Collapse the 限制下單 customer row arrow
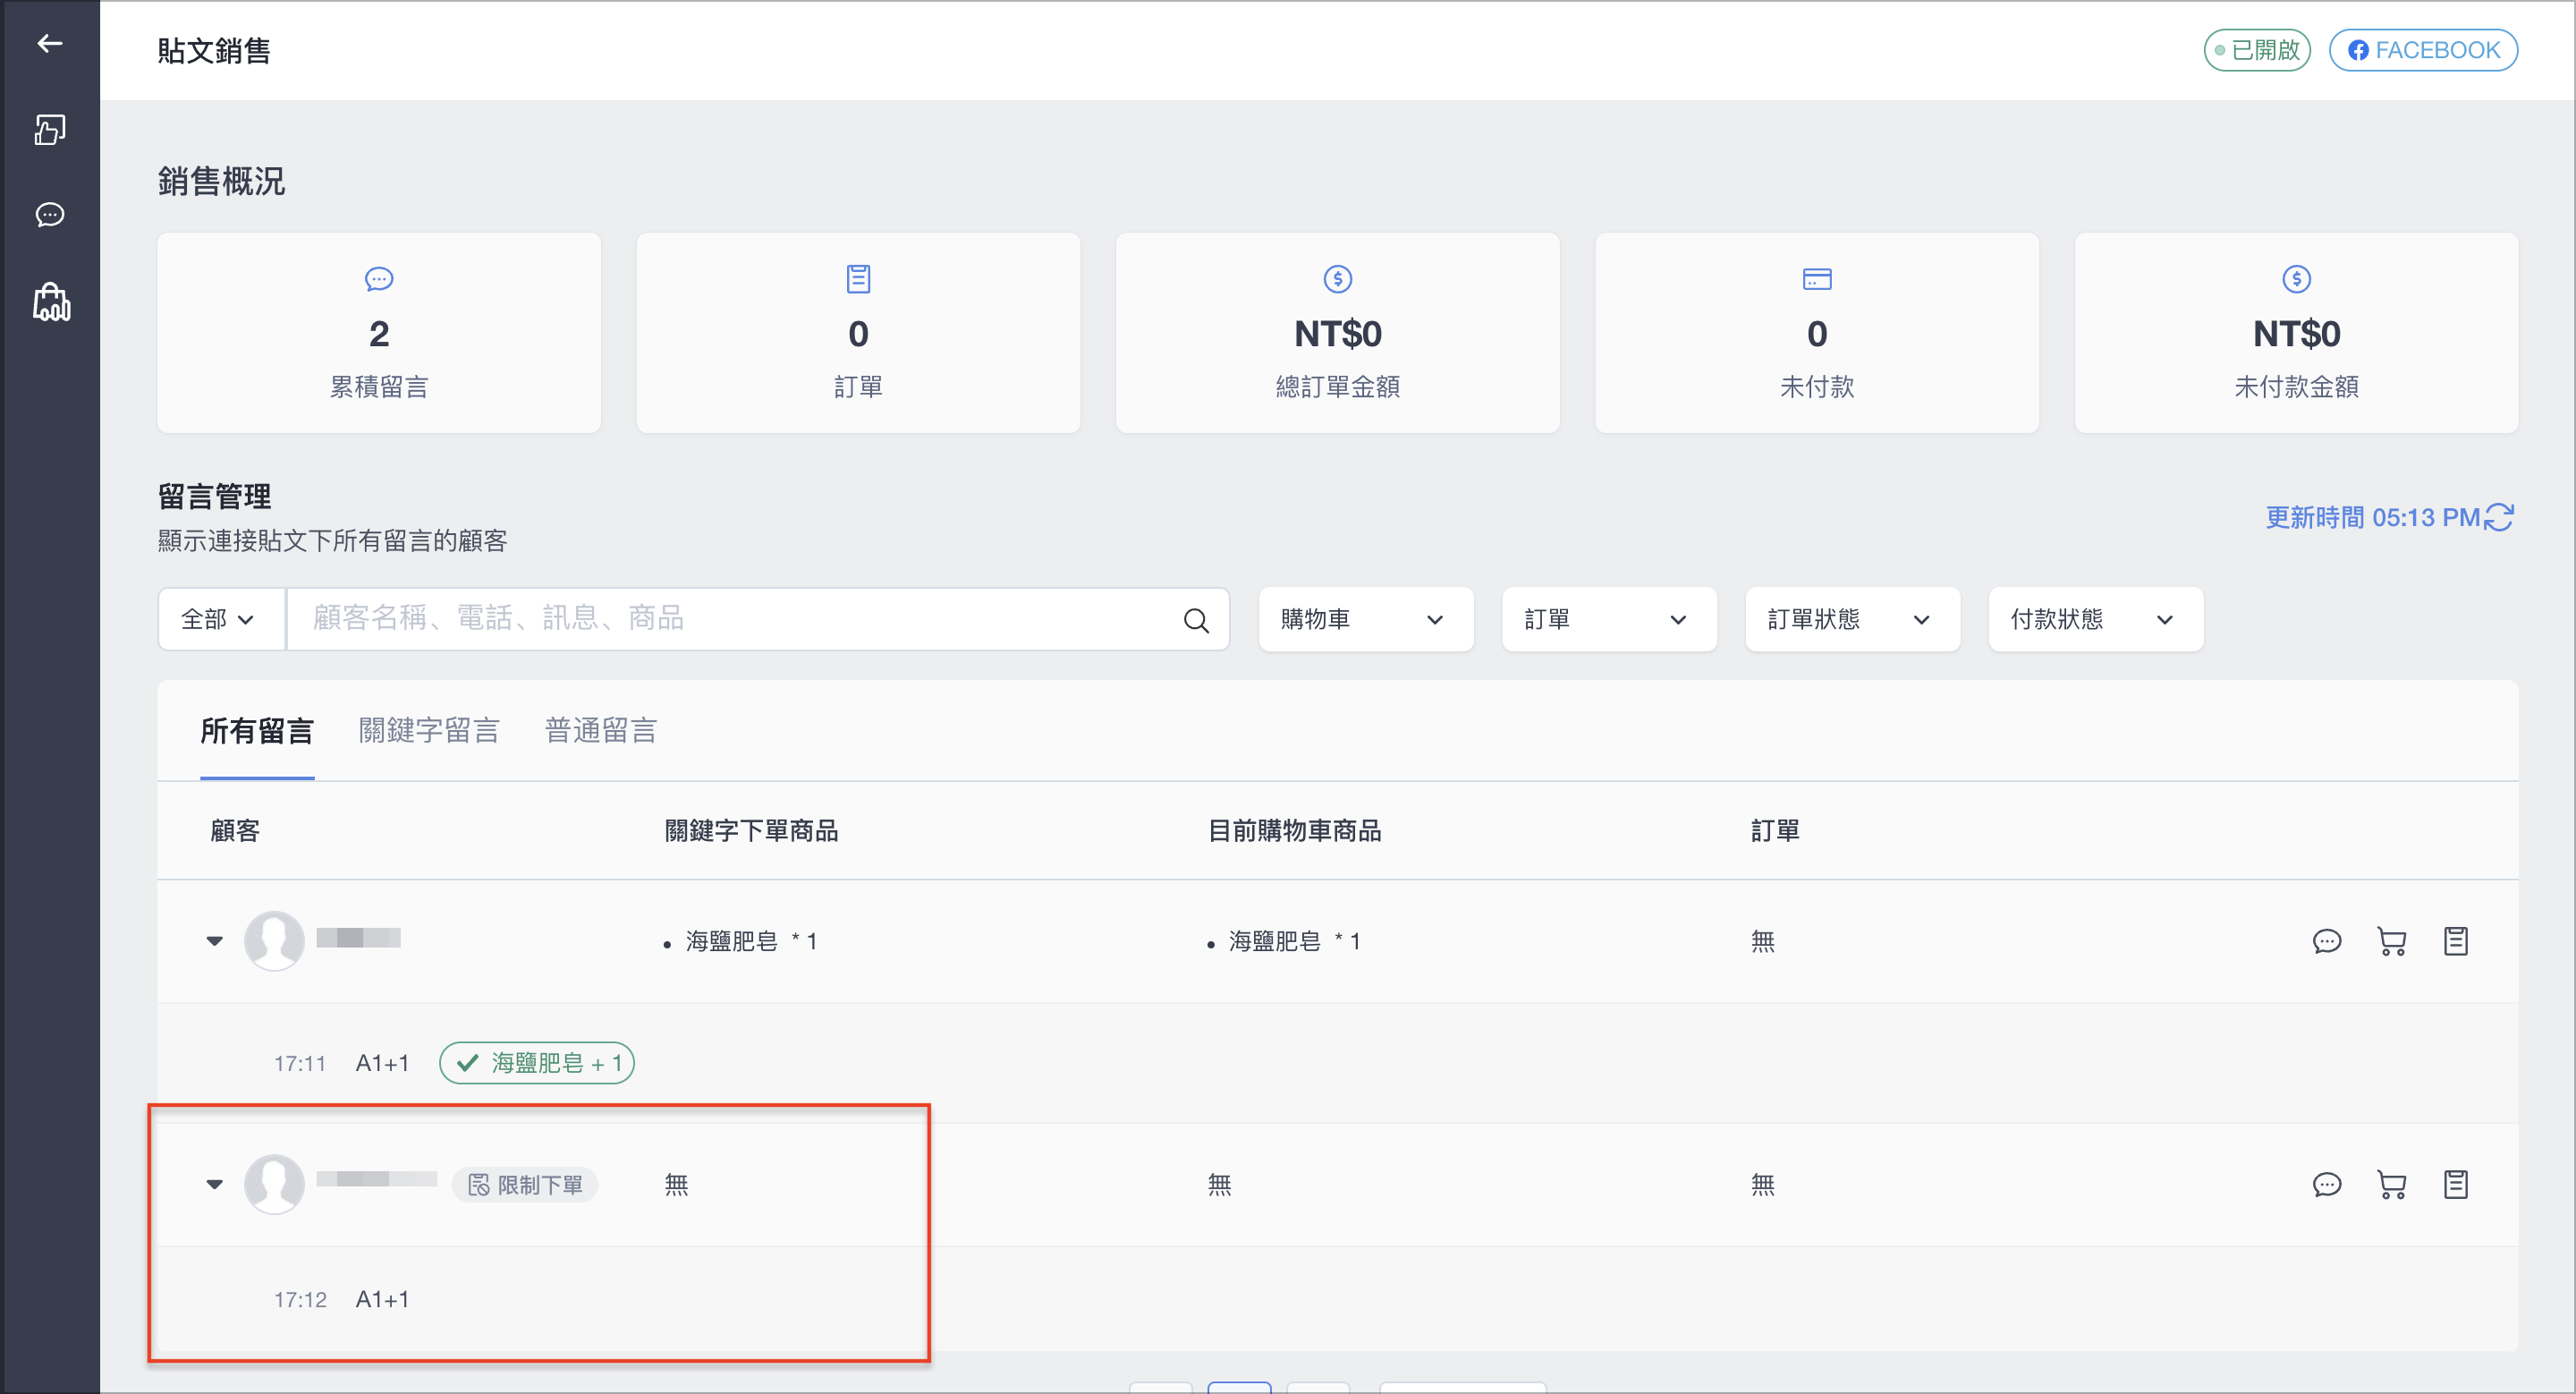Viewport: 2576px width, 1394px height. pyautogui.click(x=214, y=1185)
